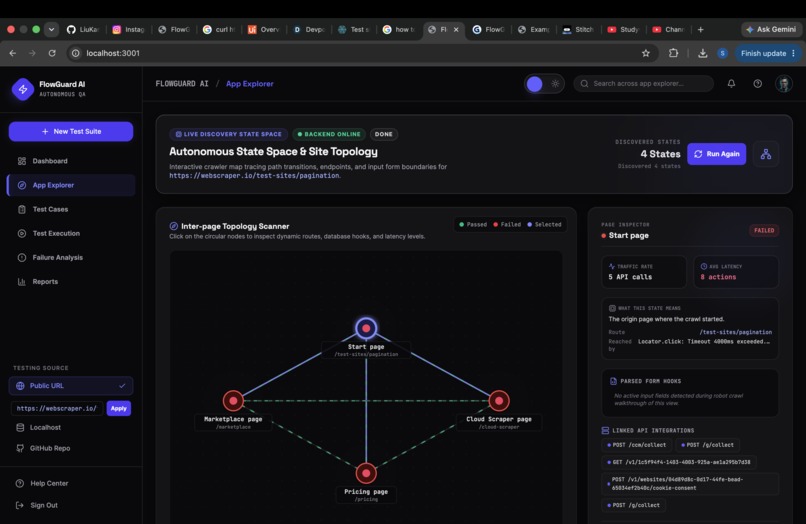The height and width of the screenshot is (524, 806).
Task: Switch to the Study YouTube tab
Action: click(x=624, y=29)
